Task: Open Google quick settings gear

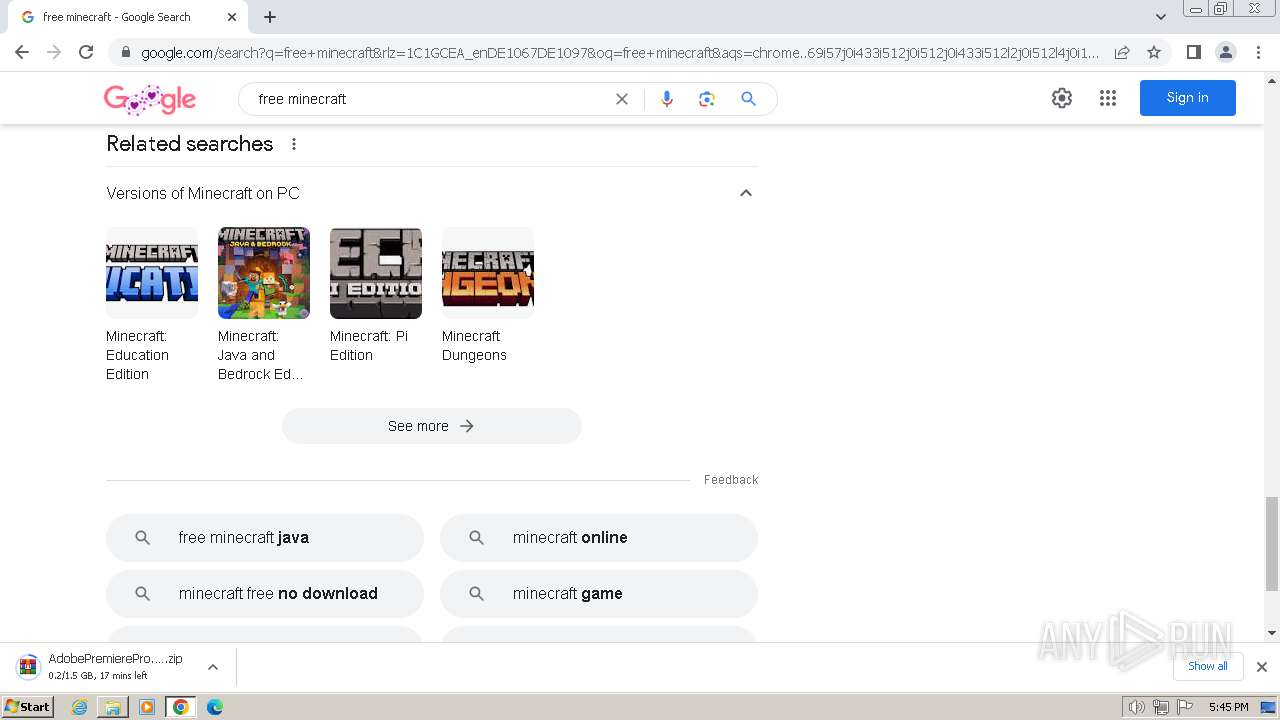Action: [1062, 98]
